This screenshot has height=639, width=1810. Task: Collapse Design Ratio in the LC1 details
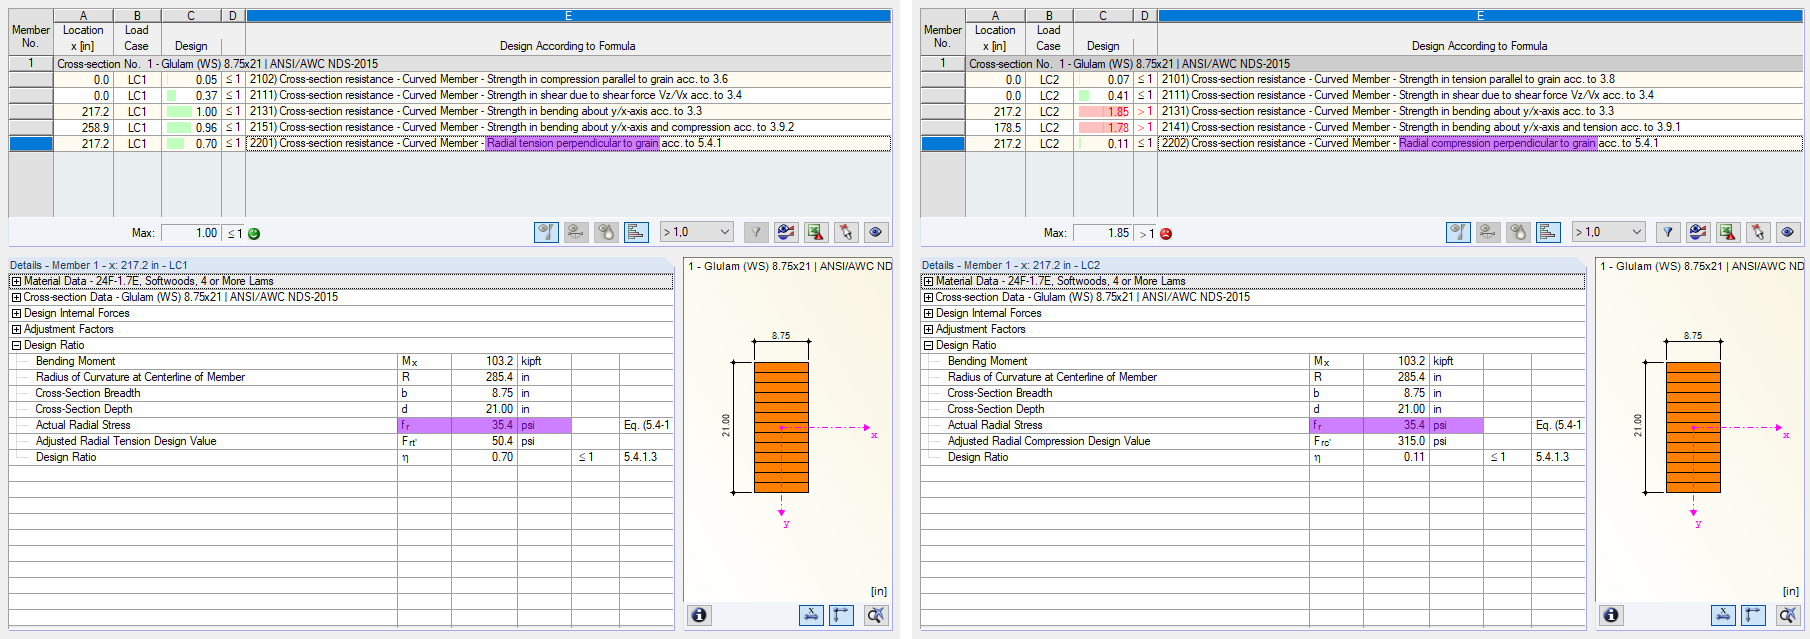pyautogui.click(x=16, y=345)
